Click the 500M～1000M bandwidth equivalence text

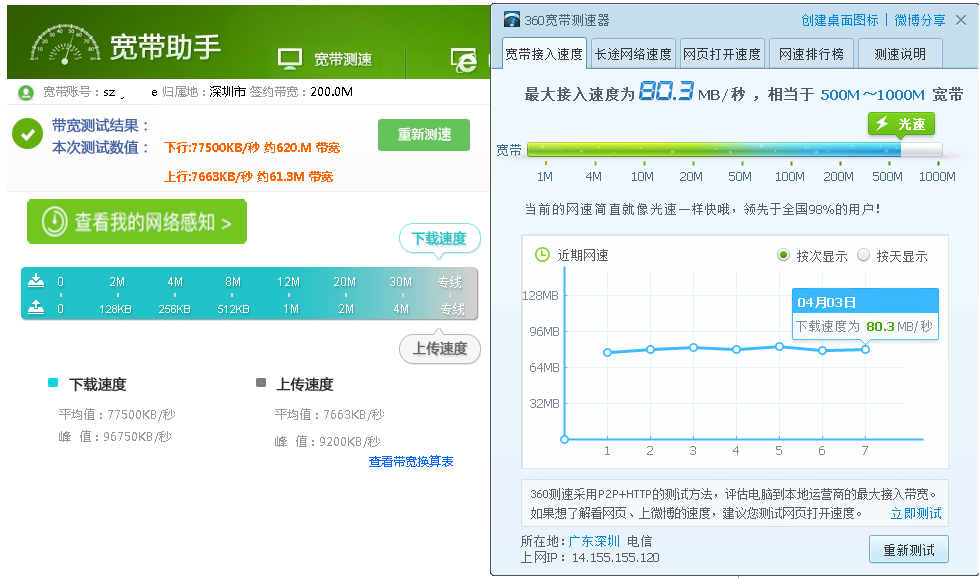pyautogui.click(x=872, y=94)
